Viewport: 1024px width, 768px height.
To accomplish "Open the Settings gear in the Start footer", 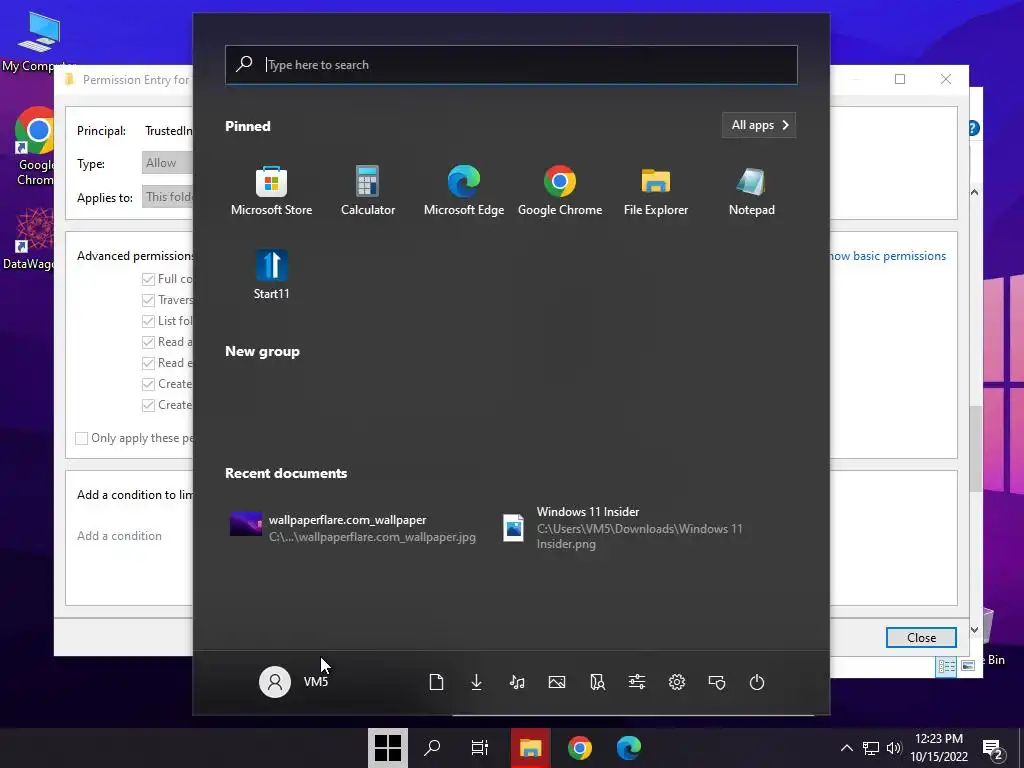I will (x=677, y=682).
